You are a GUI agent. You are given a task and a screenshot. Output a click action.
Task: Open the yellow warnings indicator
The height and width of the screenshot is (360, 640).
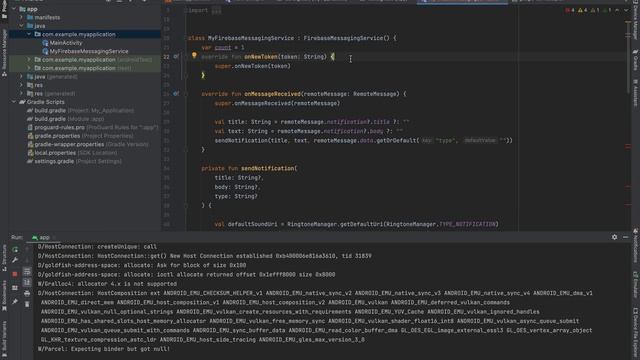pos(582,10)
